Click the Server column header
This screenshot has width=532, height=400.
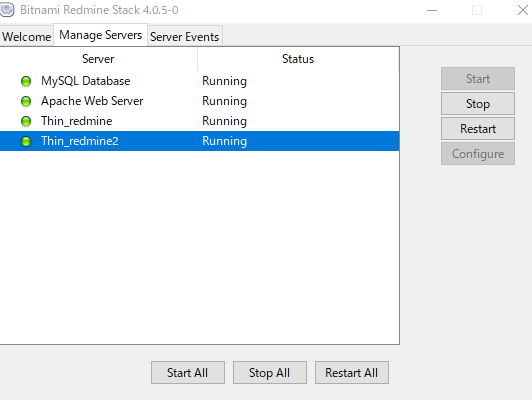pyautogui.click(x=98, y=59)
